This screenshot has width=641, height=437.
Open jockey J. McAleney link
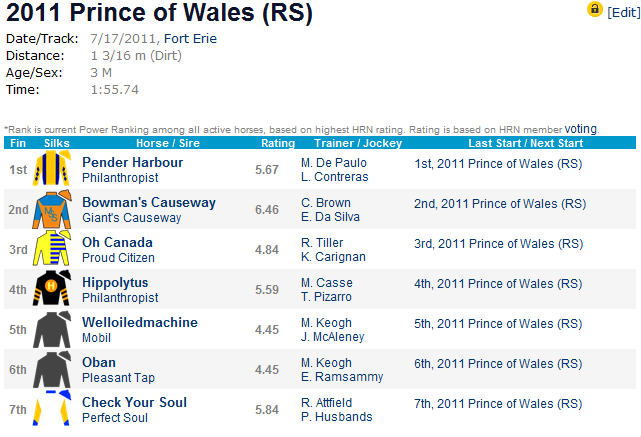332,337
